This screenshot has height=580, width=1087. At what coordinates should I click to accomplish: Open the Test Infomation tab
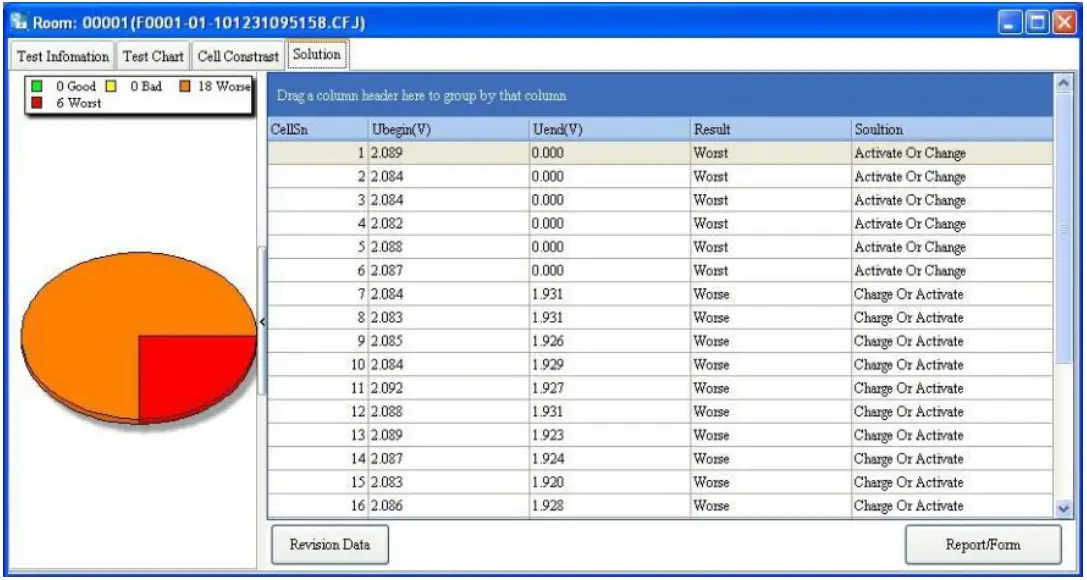[62, 56]
